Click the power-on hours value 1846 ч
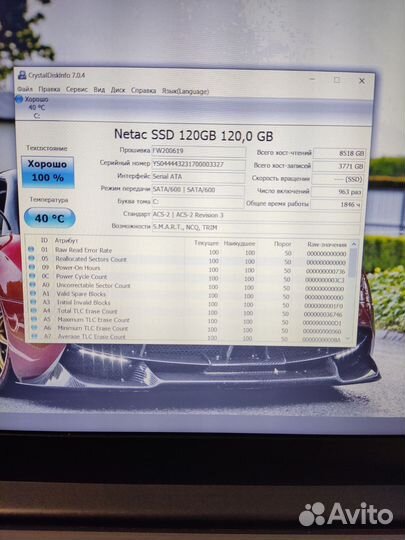 pyautogui.click(x=336, y=204)
